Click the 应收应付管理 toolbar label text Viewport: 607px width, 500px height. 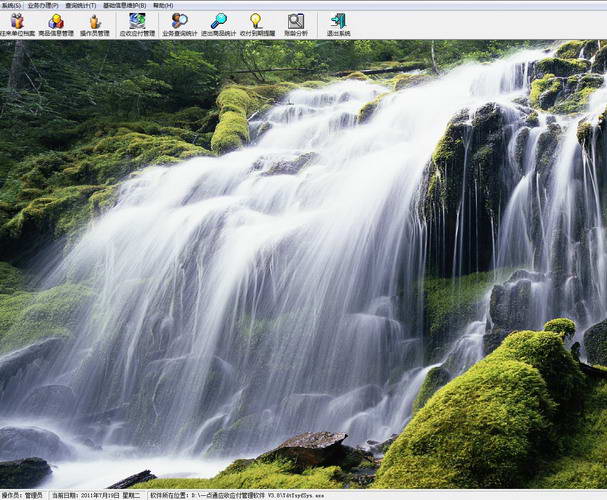tap(137, 33)
